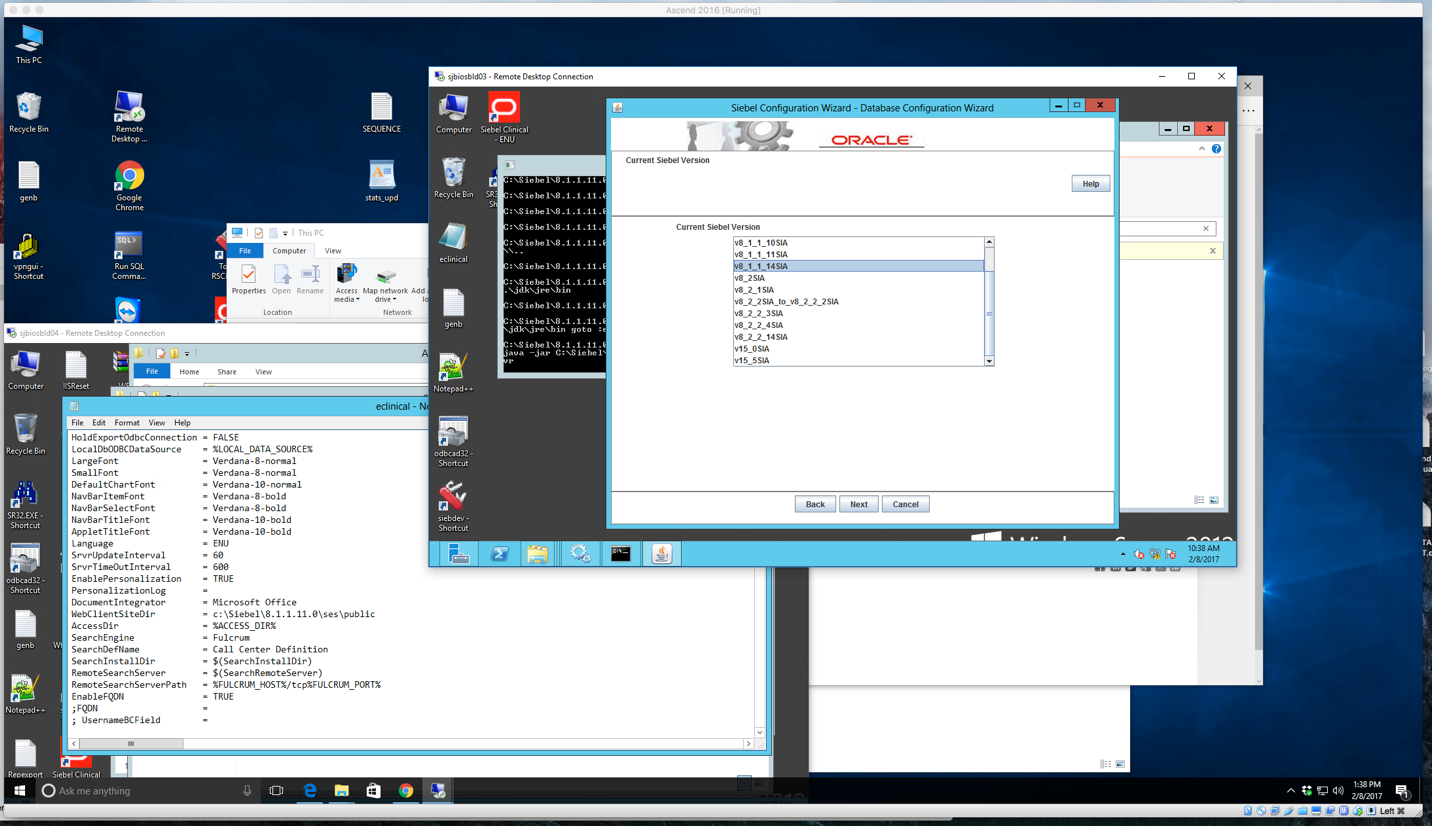Select the SEQUENCE file on host desktop
Viewport: 1432px width, 826px height.
pyautogui.click(x=381, y=112)
